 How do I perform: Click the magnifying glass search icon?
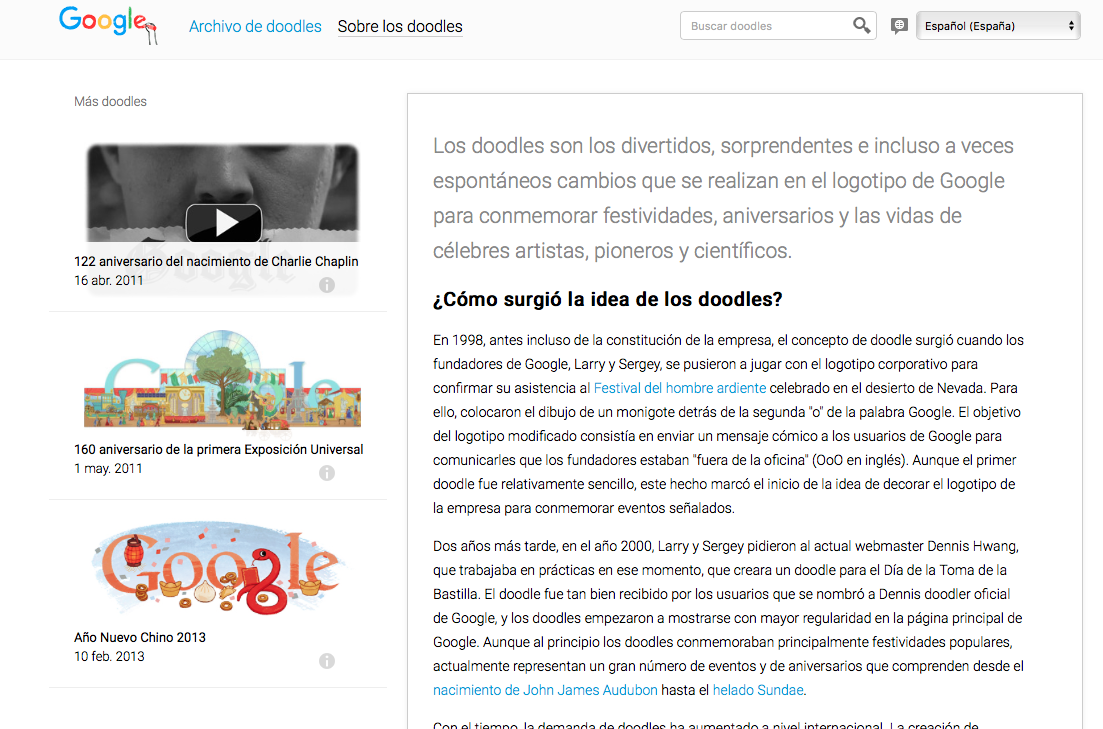point(861,26)
